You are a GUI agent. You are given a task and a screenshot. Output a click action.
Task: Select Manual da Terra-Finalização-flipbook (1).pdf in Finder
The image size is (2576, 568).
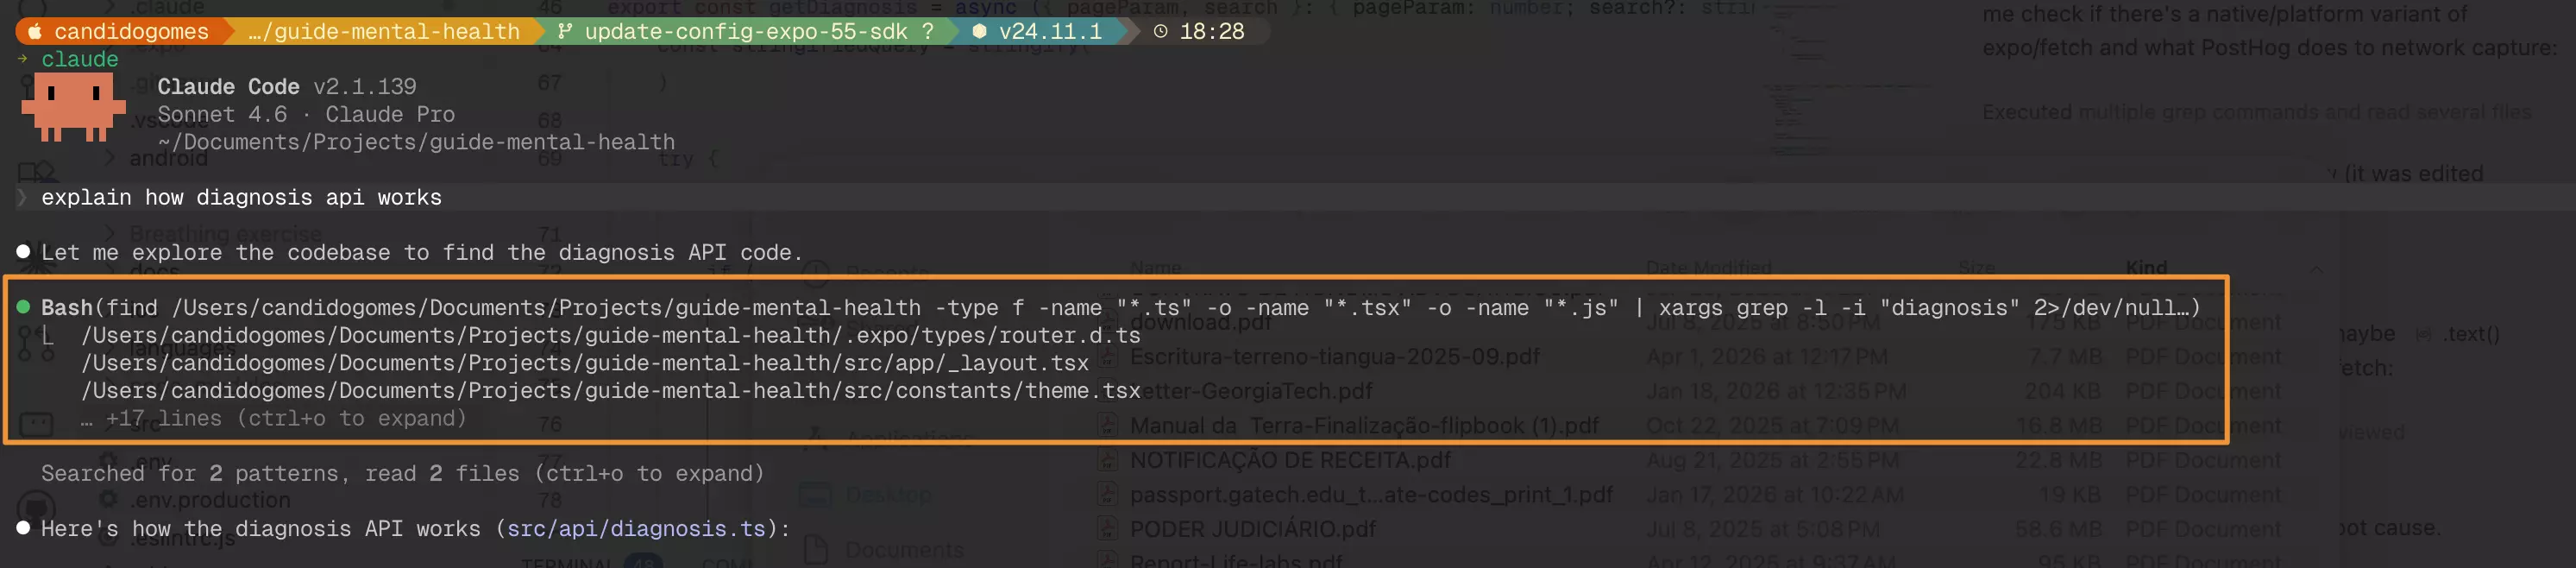1364,425
